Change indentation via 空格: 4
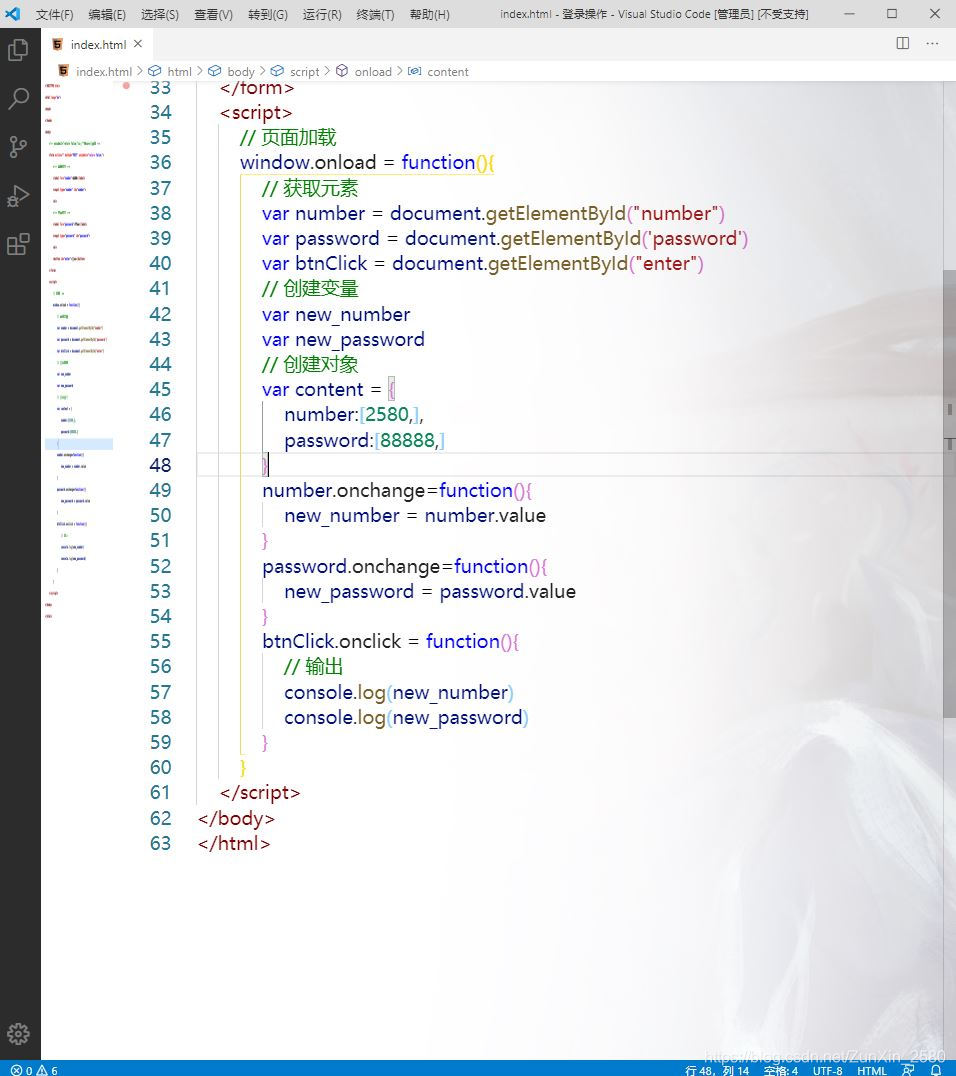The width and height of the screenshot is (956, 1076). (781, 1070)
